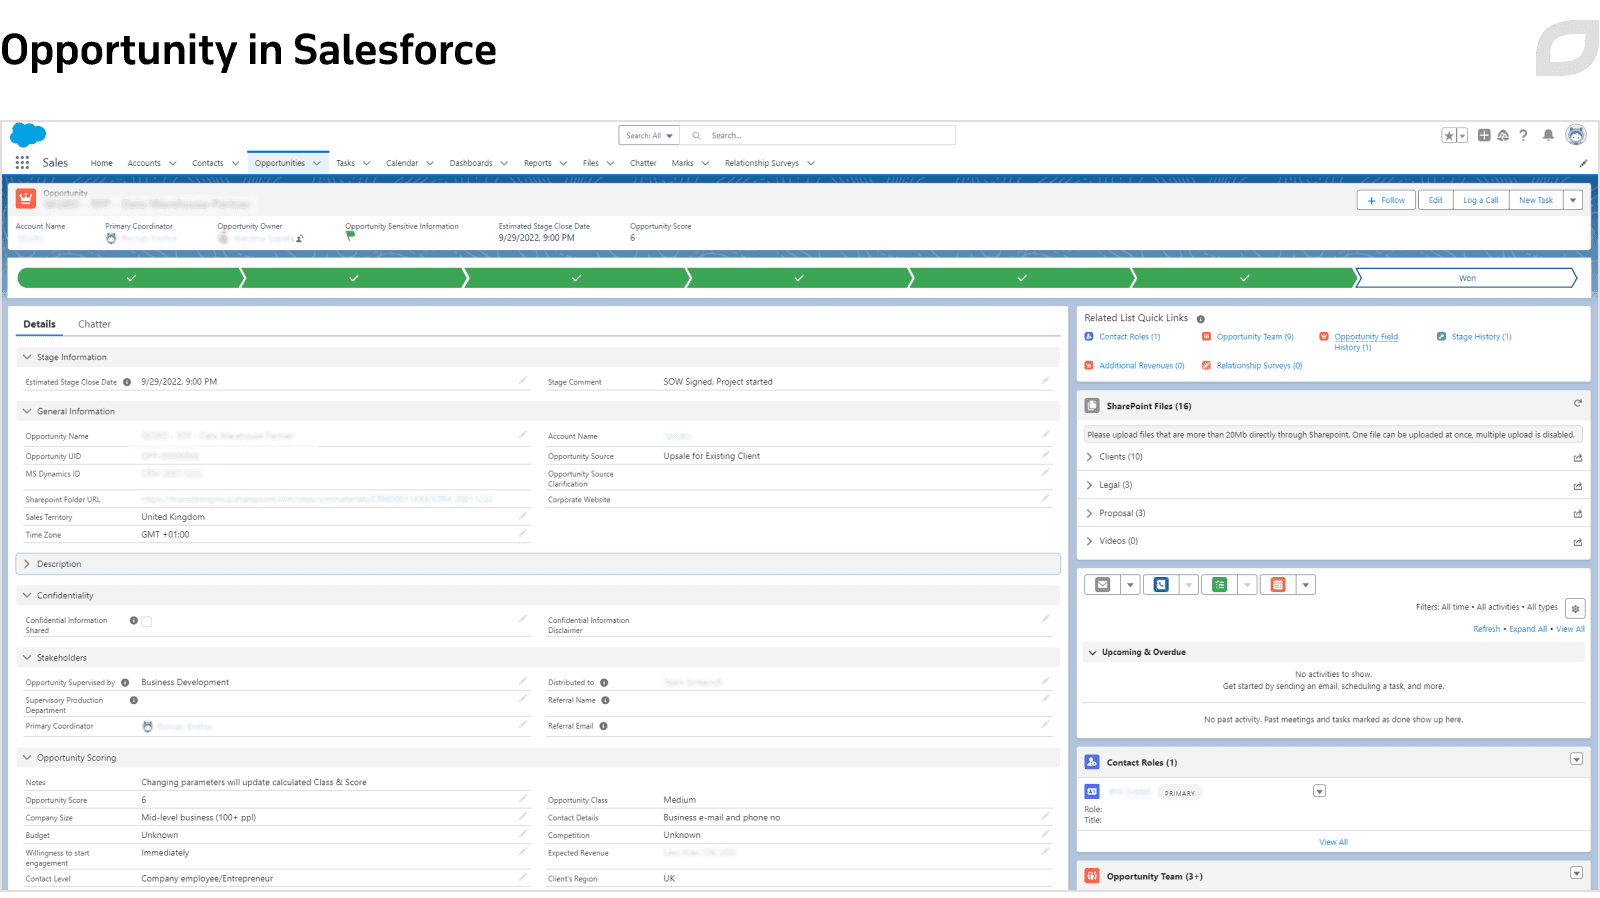The width and height of the screenshot is (1600, 898).
Task: Click the New Task button
Action: coord(1536,200)
